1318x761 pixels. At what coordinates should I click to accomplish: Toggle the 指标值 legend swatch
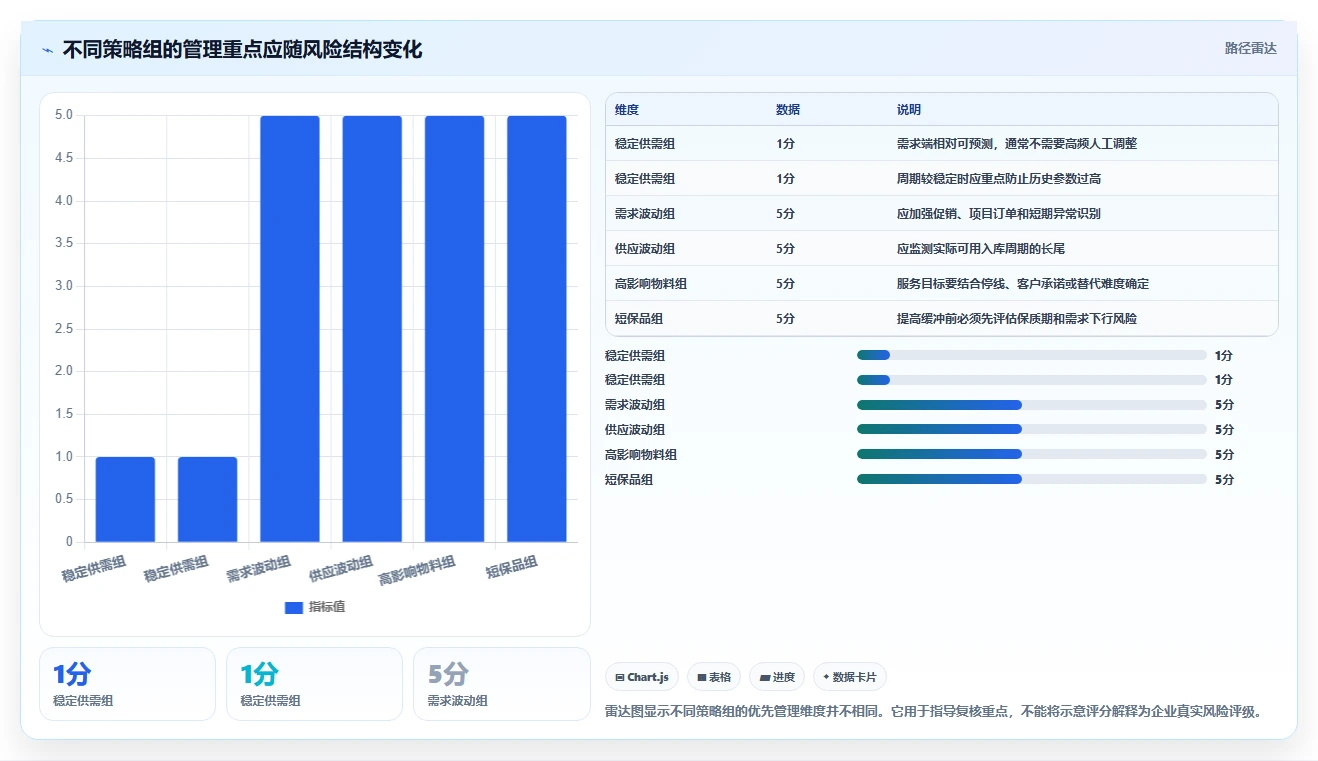coord(294,607)
